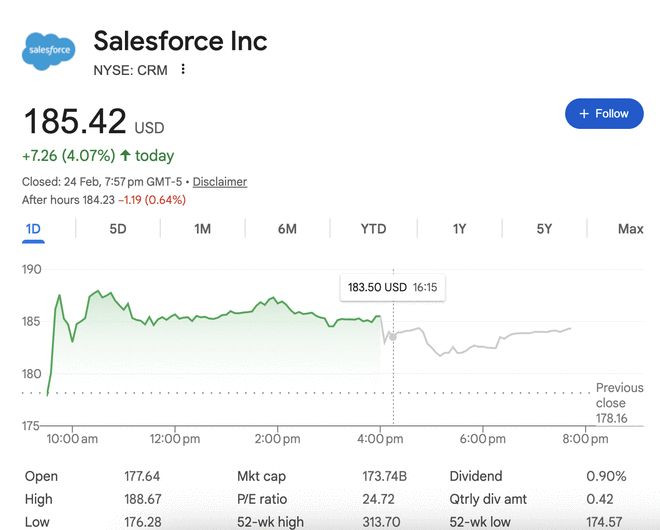Click the Mkt cap statistic label
The image size is (660, 530).
click(x=260, y=476)
